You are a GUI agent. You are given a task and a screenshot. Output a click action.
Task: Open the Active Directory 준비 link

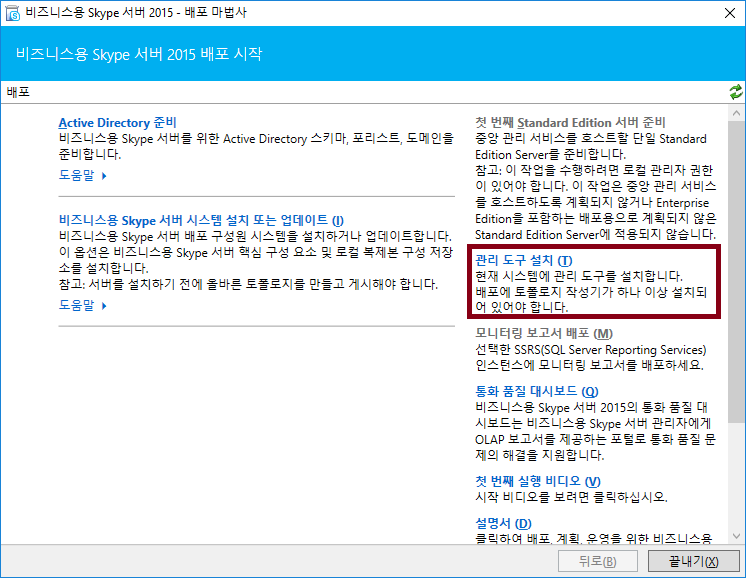coord(117,122)
